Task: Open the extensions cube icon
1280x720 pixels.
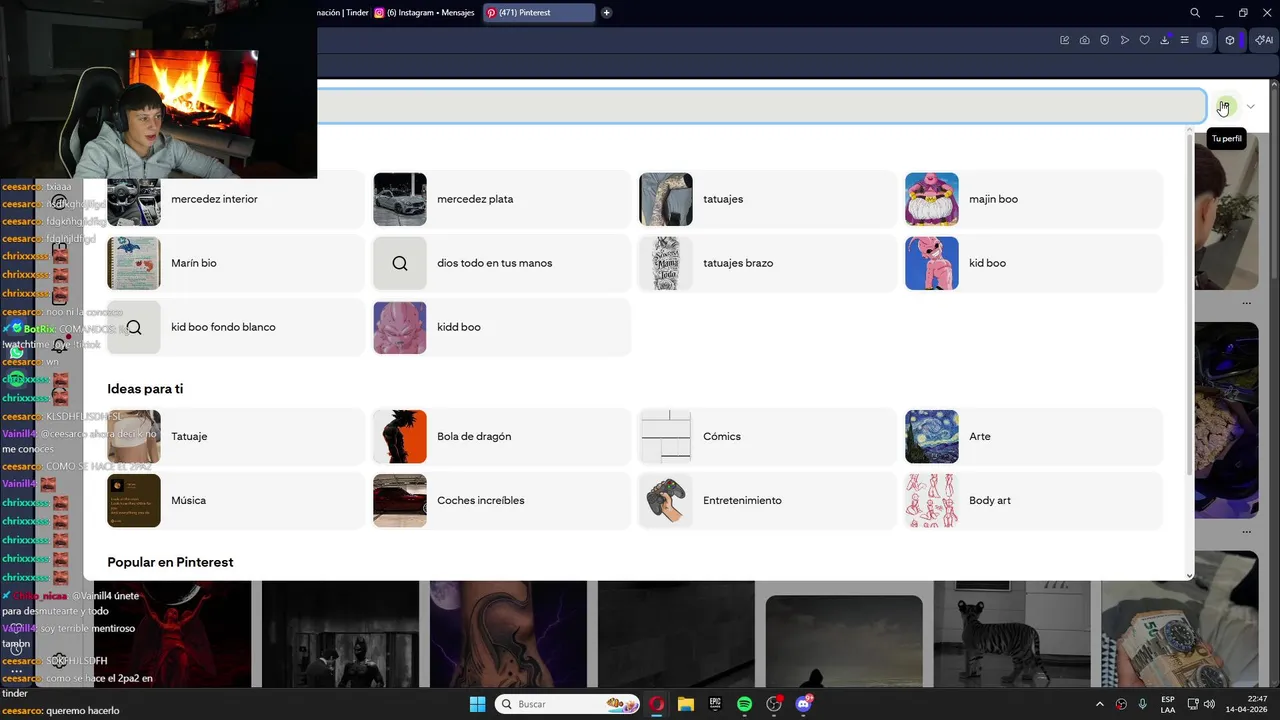Action: [x=1230, y=40]
